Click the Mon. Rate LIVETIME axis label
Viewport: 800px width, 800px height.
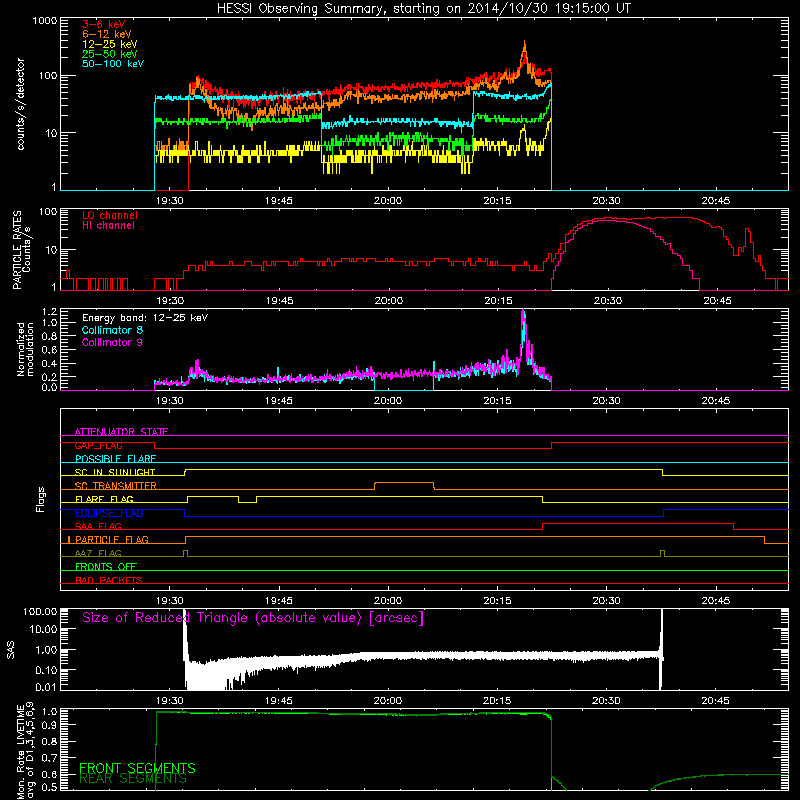25,750
